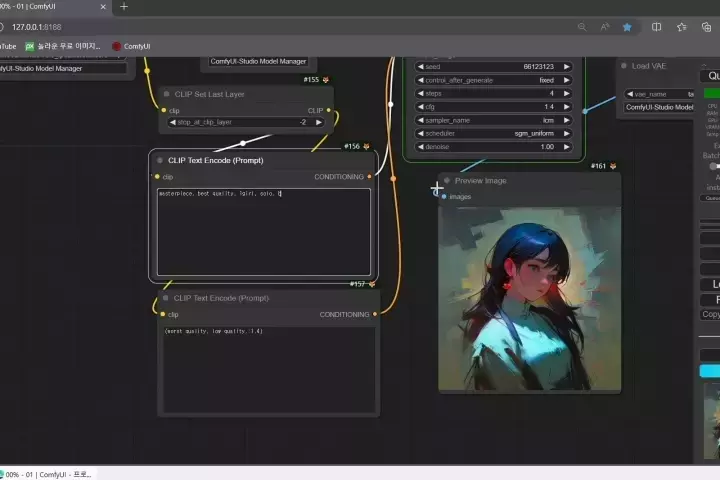Click the seed value 66123123
Image resolution: width=720 pixels, height=480 pixels.
[x=538, y=67]
